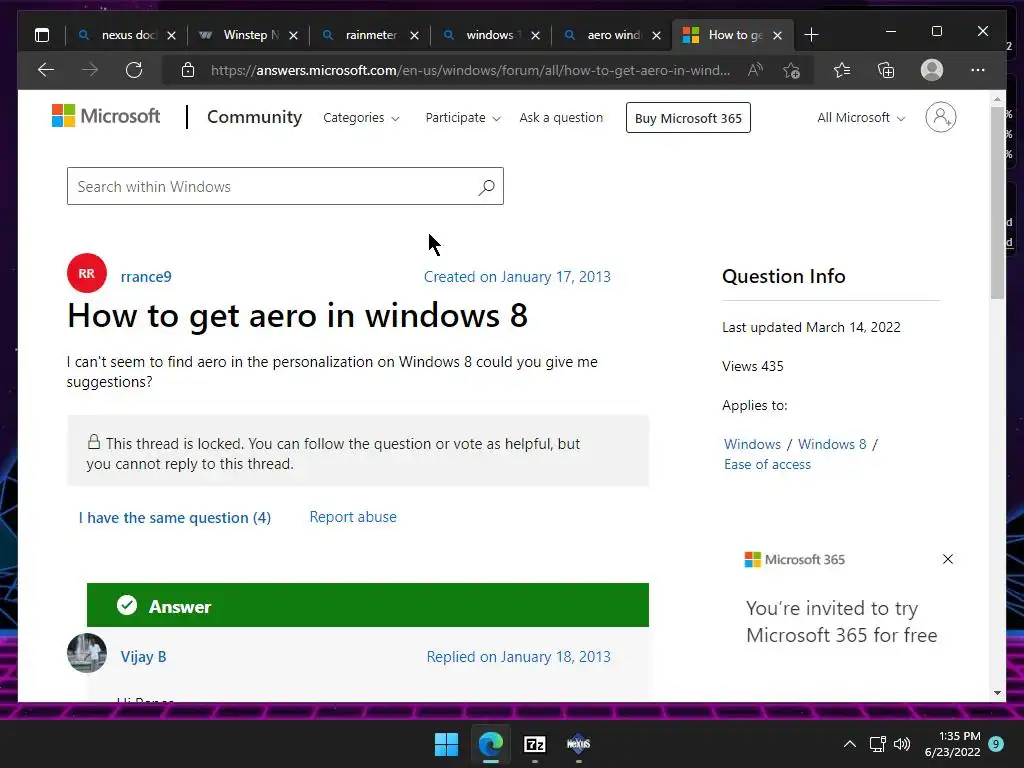Expand the All Microsoft dropdown
This screenshot has height=768, width=1024.
[861, 118]
